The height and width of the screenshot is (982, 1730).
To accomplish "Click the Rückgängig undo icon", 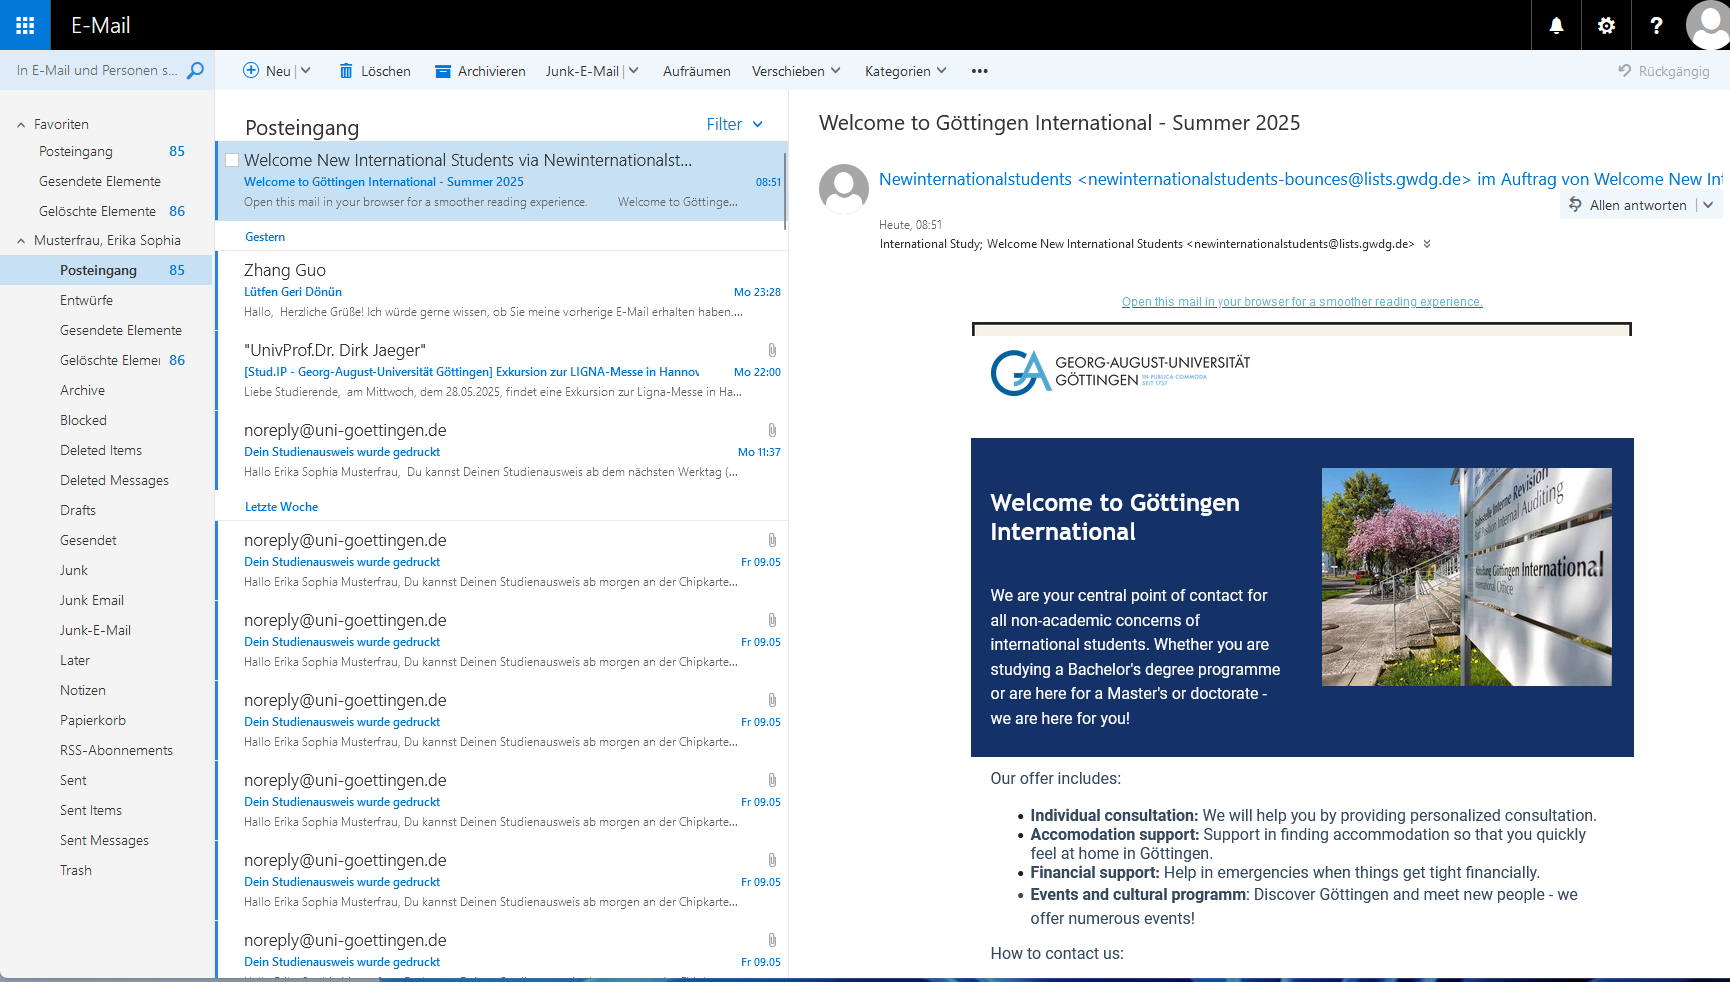I will tap(1625, 71).
